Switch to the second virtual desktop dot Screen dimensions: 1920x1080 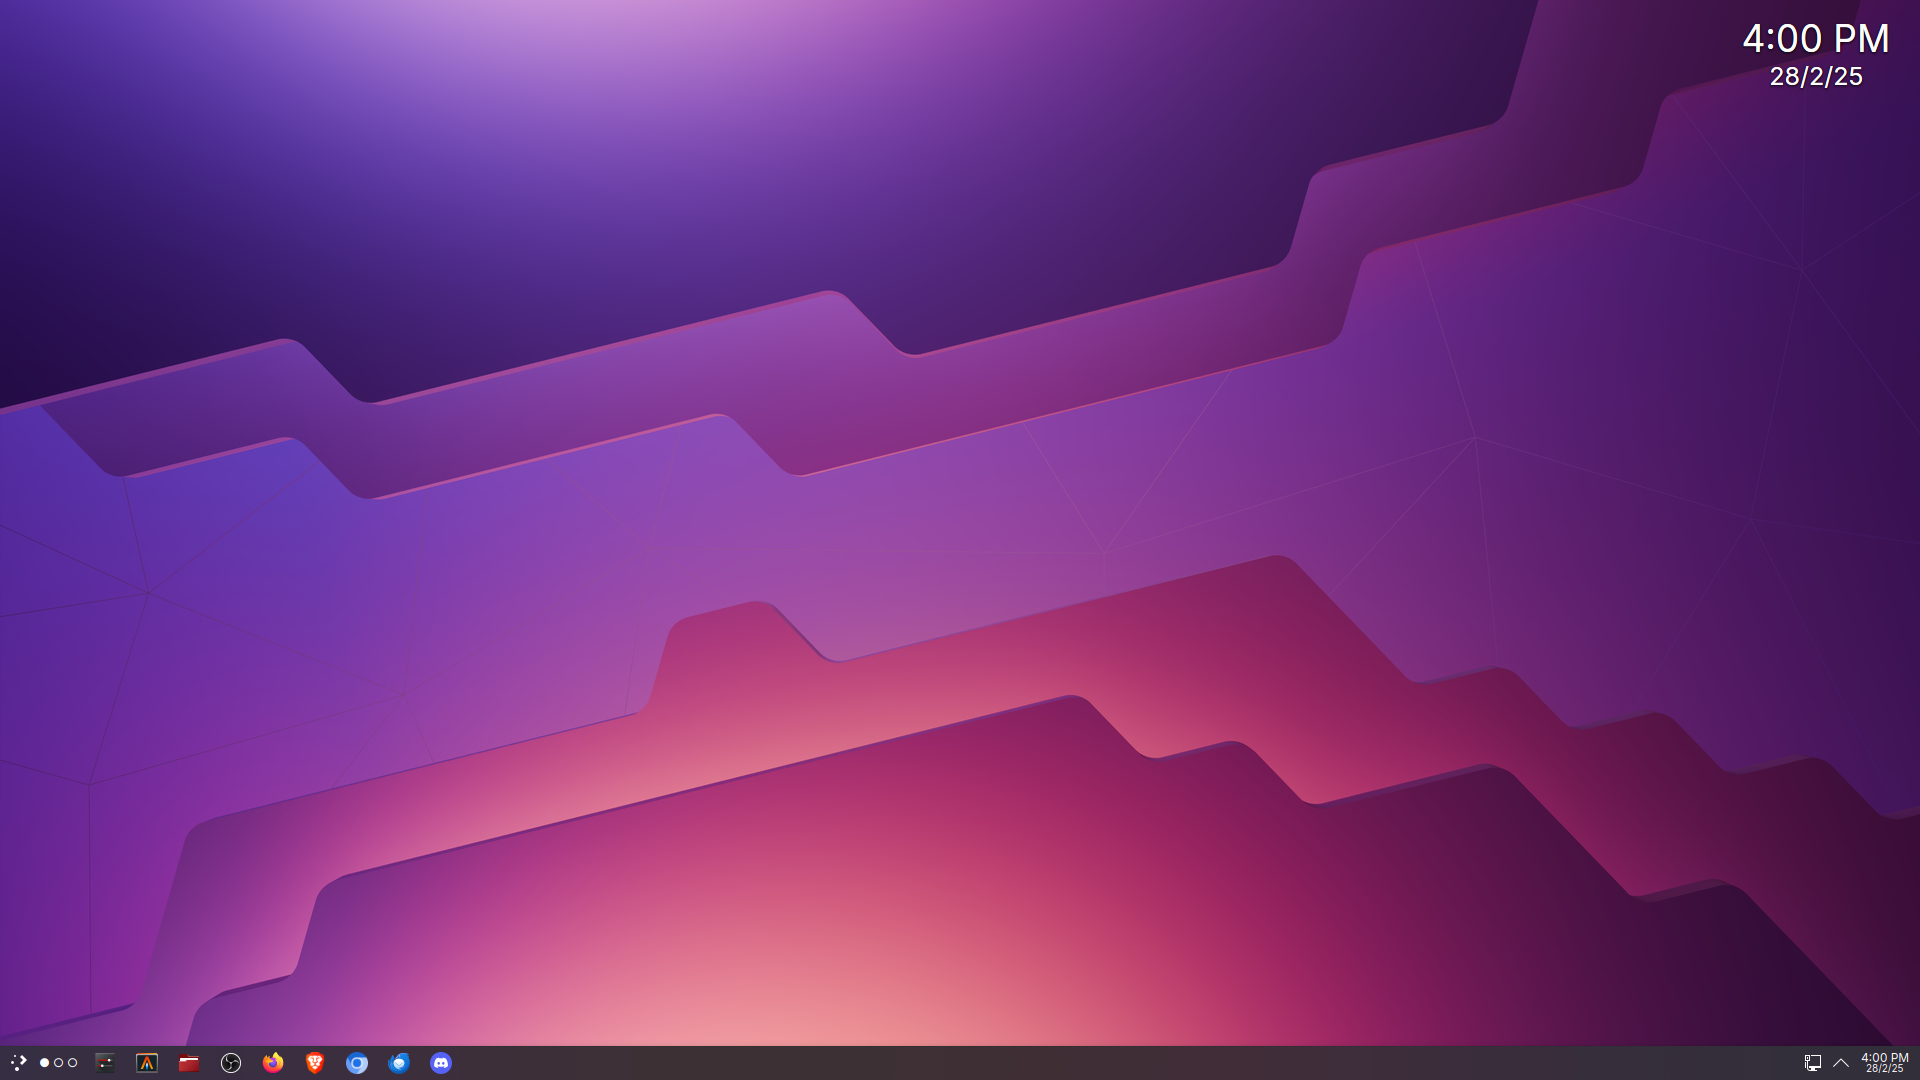pyautogui.click(x=58, y=1063)
